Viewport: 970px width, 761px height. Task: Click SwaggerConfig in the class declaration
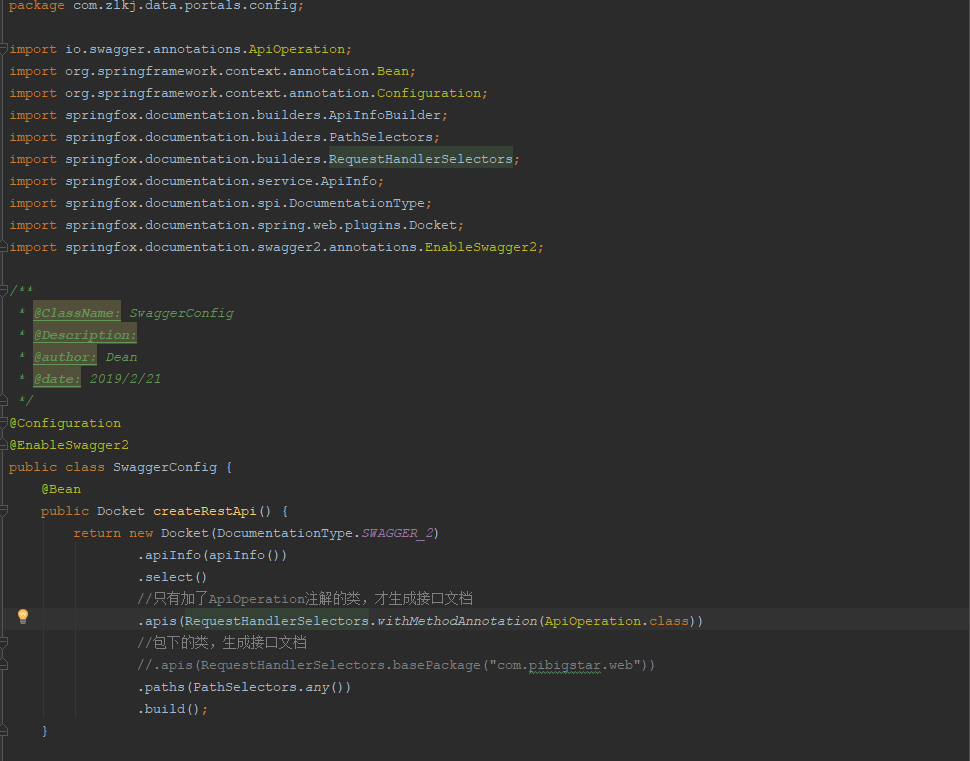coord(165,467)
